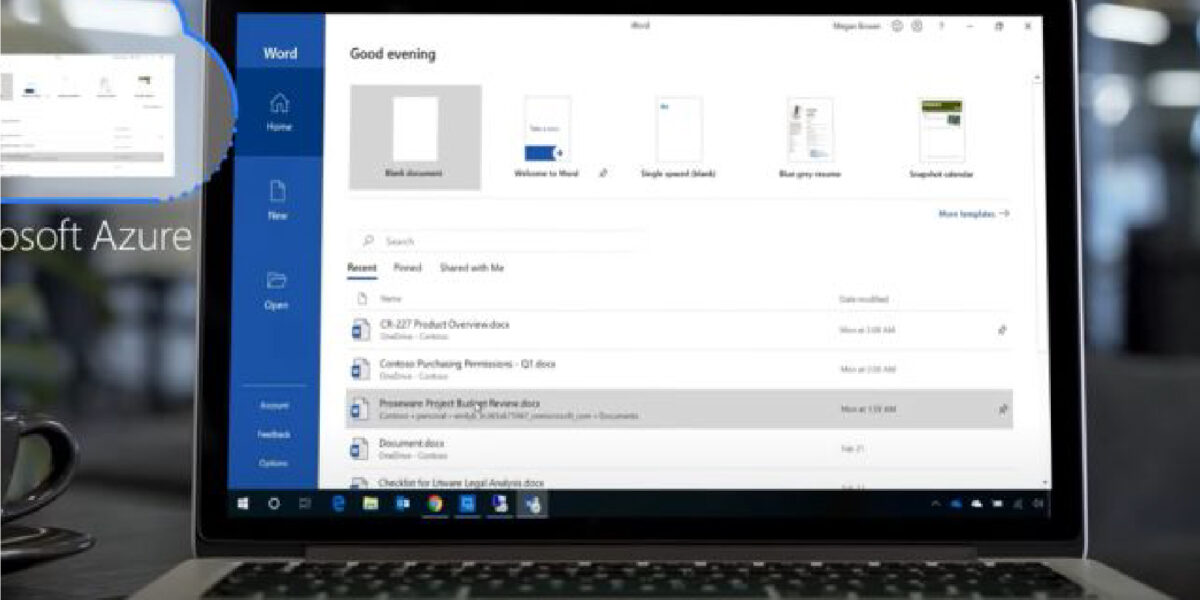
Task: Sort by the Date modified column header
Action: pyautogui.click(x=864, y=299)
